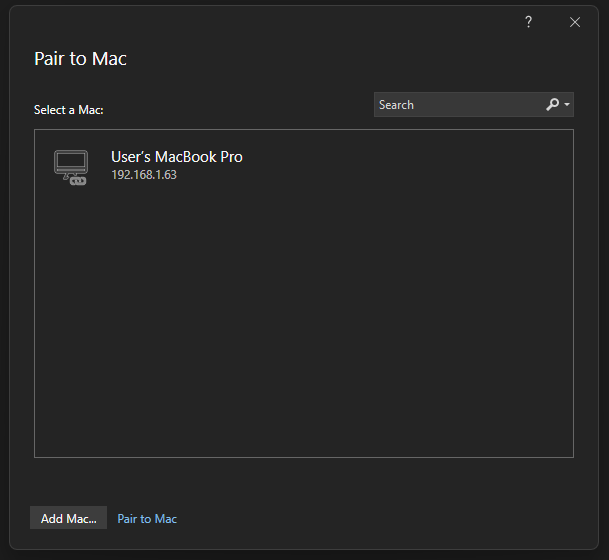
Task: Click the 192.168.1.63 IP address text
Action: (143, 175)
